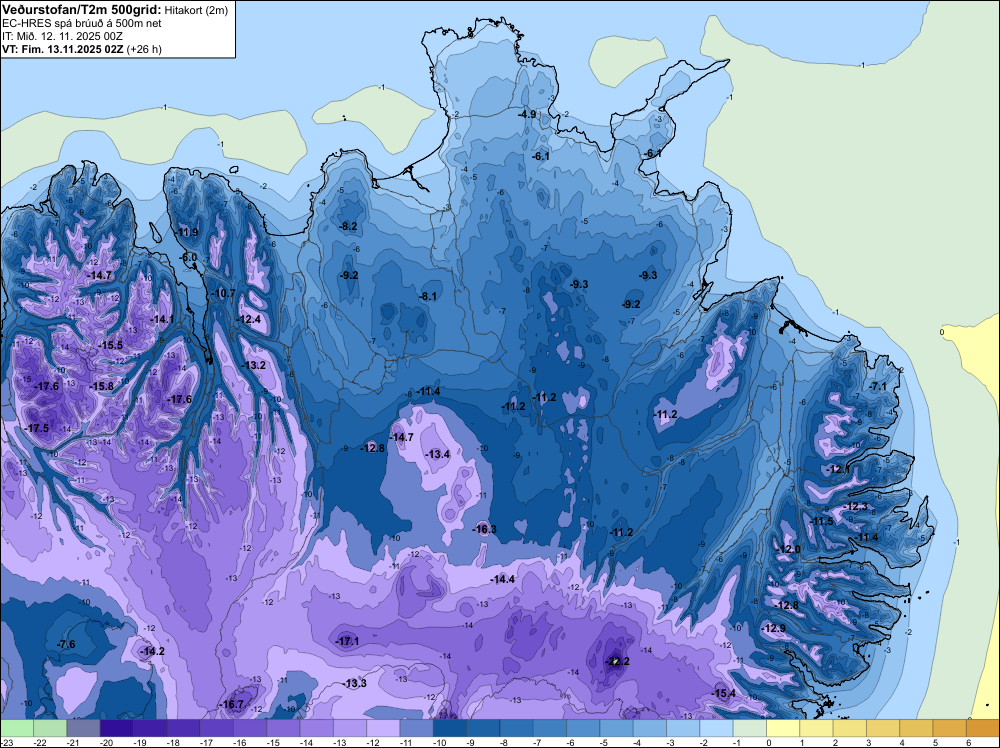This screenshot has height=748, width=1000.
Task: Click the -22.2 coldest temperature label
Action: tap(617, 661)
